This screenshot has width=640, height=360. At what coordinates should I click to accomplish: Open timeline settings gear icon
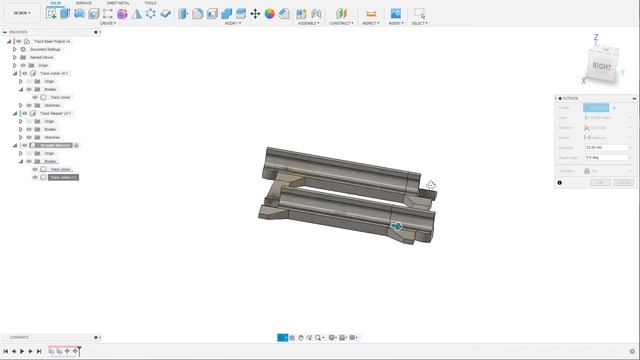[632, 351]
